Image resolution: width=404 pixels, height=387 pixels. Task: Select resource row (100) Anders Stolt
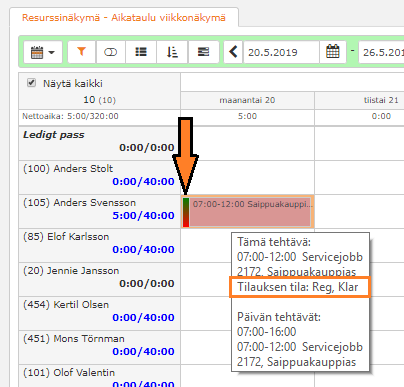coord(99,177)
